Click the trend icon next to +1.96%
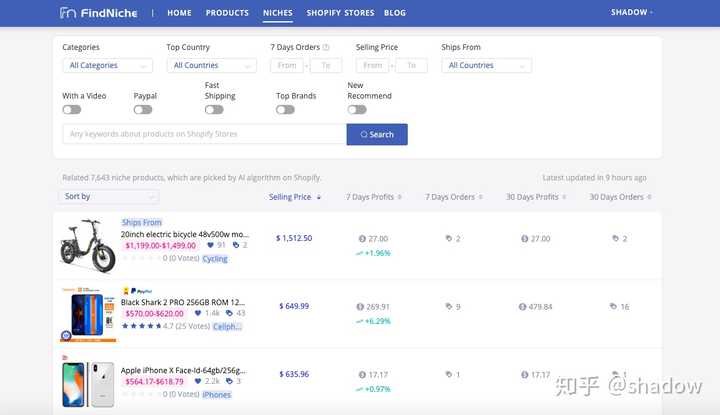The width and height of the screenshot is (720, 415). [x=360, y=253]
